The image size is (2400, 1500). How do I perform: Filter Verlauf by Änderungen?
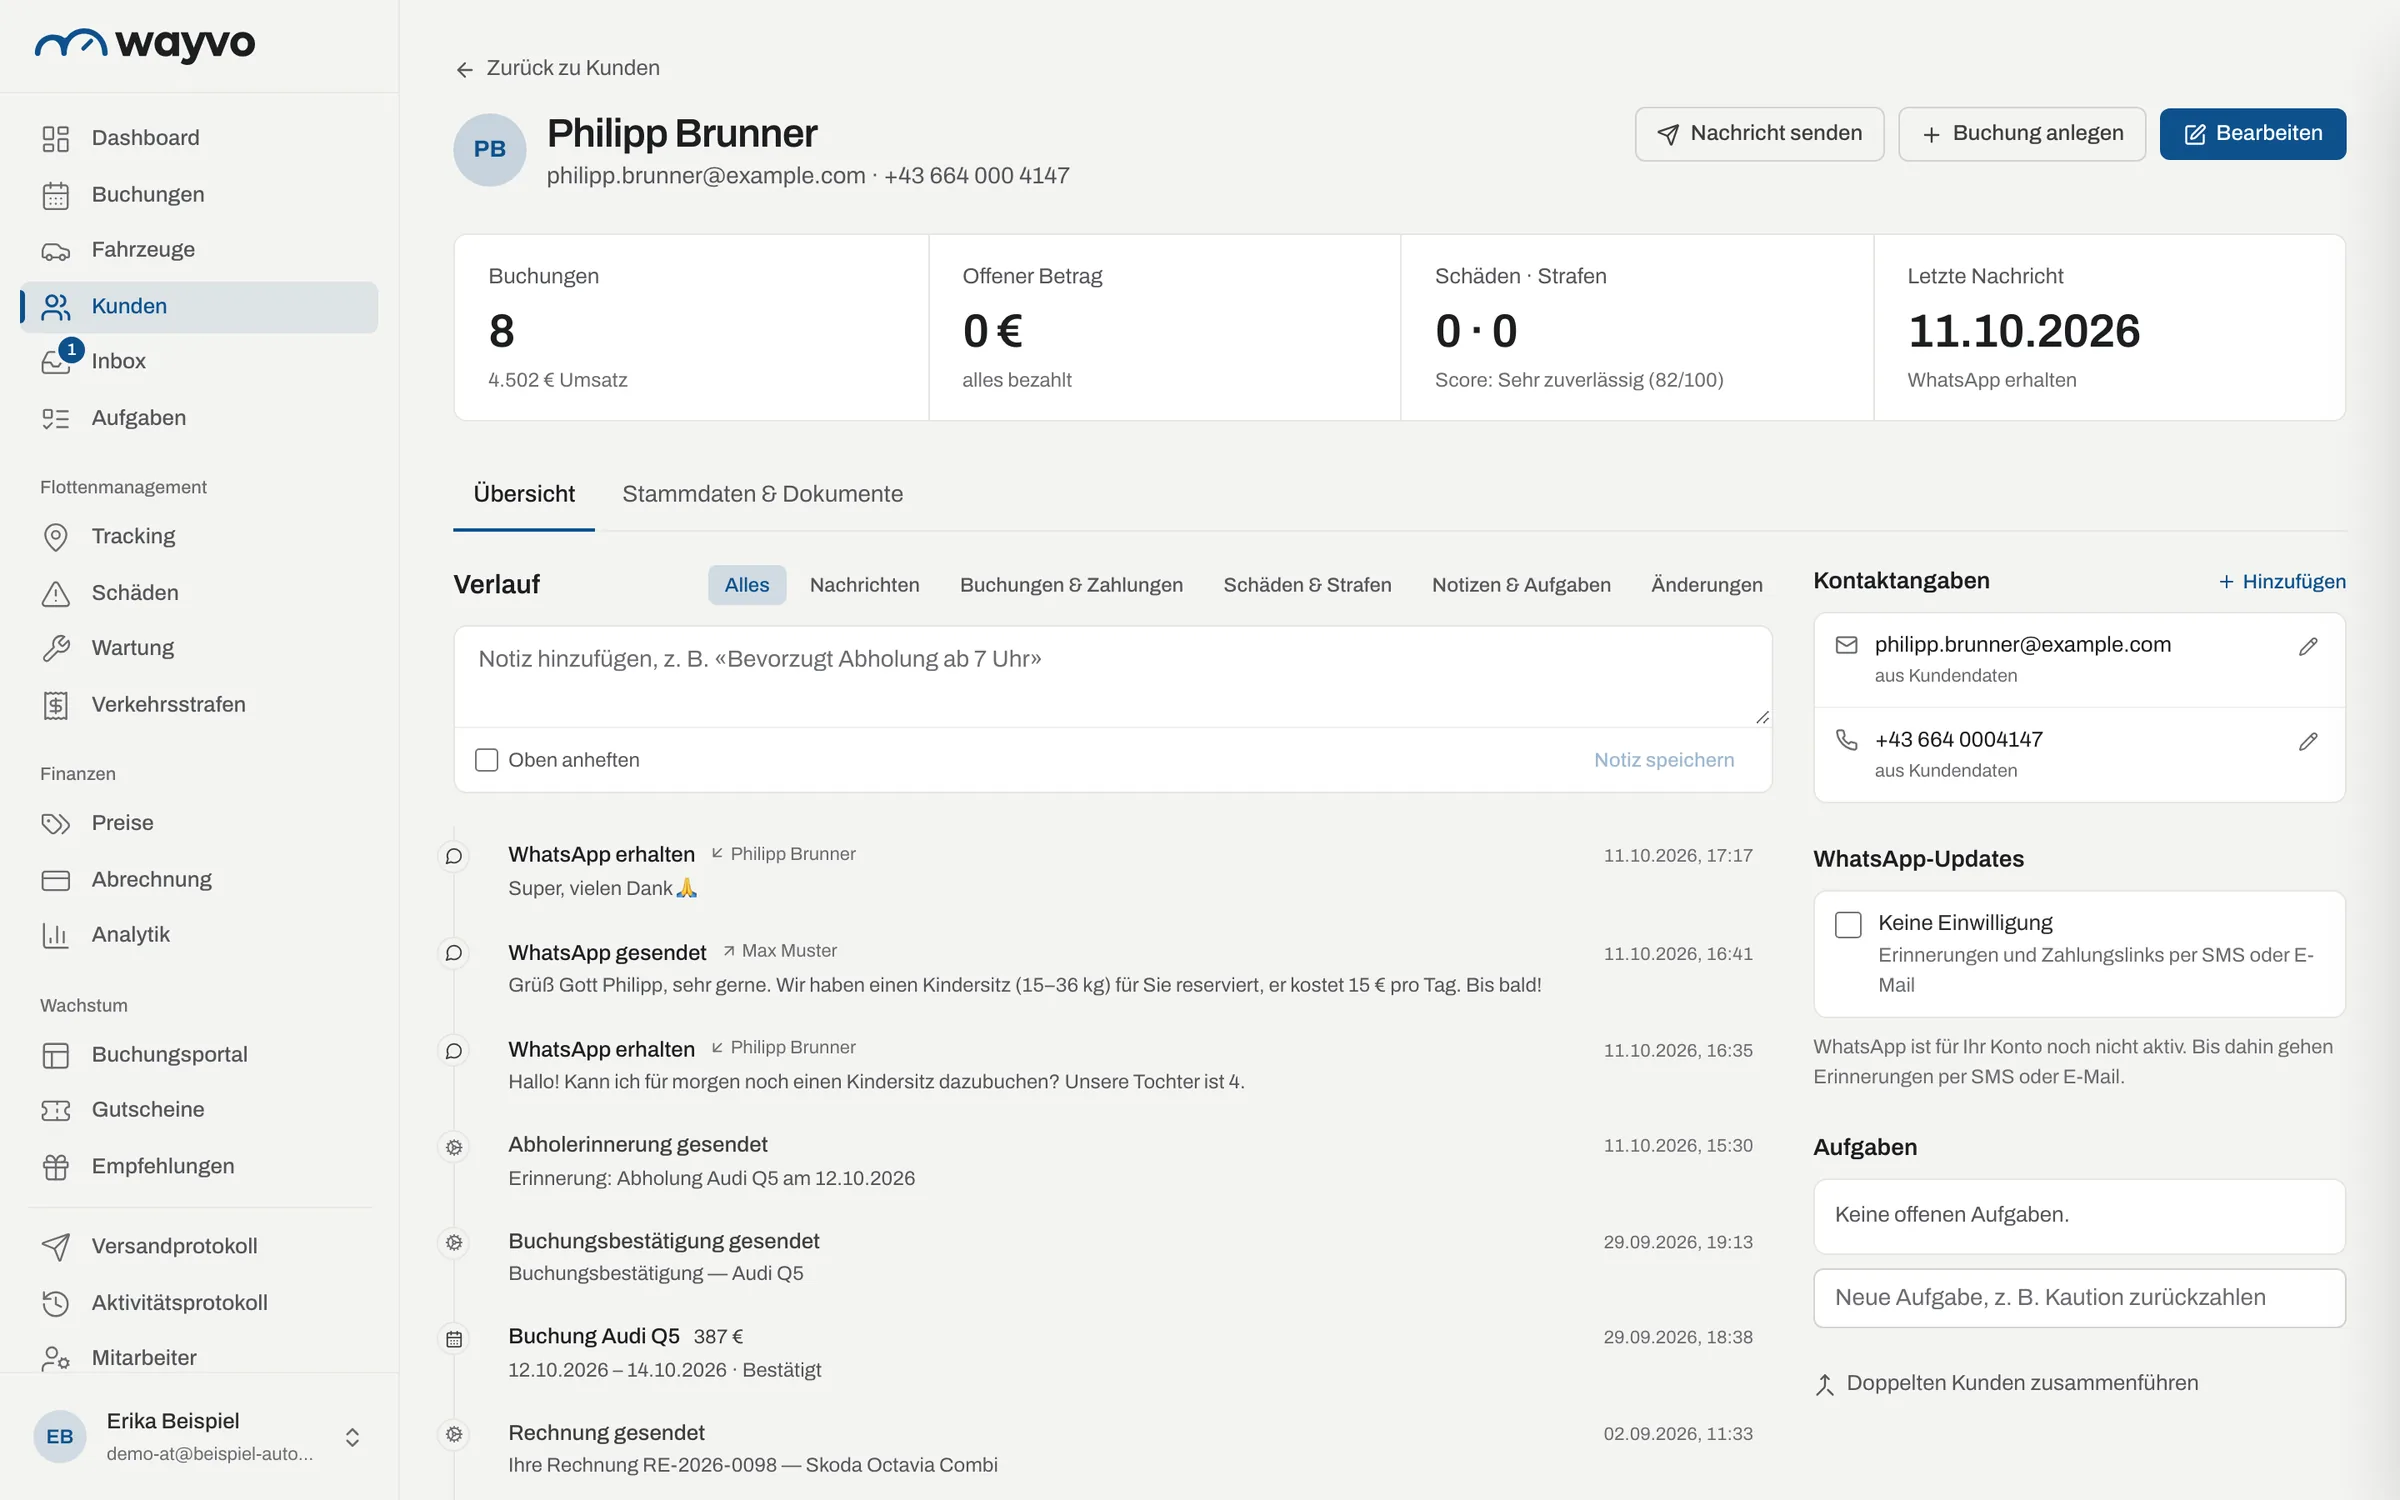(x=1706, y=585)
